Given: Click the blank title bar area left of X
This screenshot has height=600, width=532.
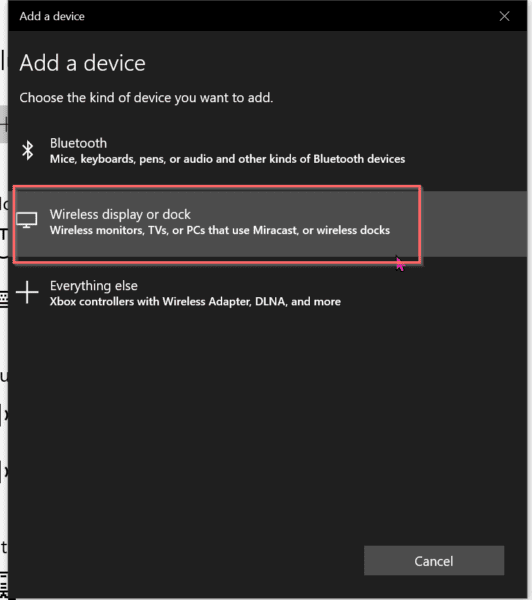Looking at the screenshot, I should point(291,16).
